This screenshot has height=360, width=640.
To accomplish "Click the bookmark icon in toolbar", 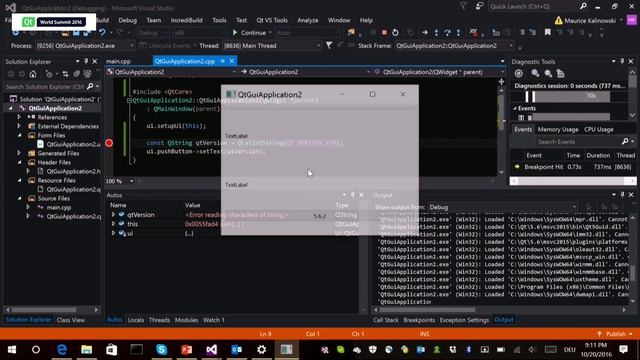I will click(x=548, y=32).
